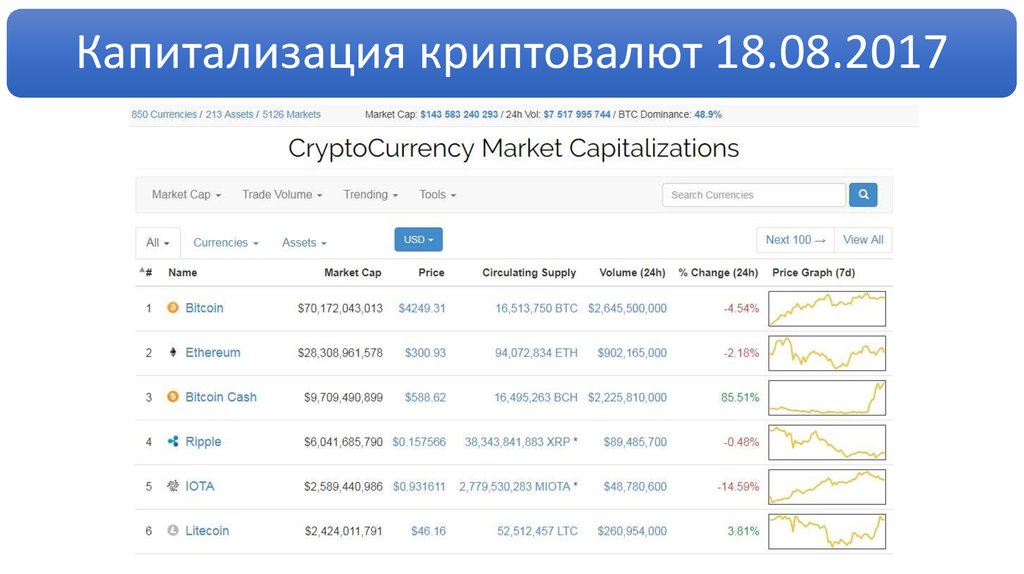This screenshot has width=1024, height=574.
Task: Open the Trending menu
Action: (x=370, y=195)
